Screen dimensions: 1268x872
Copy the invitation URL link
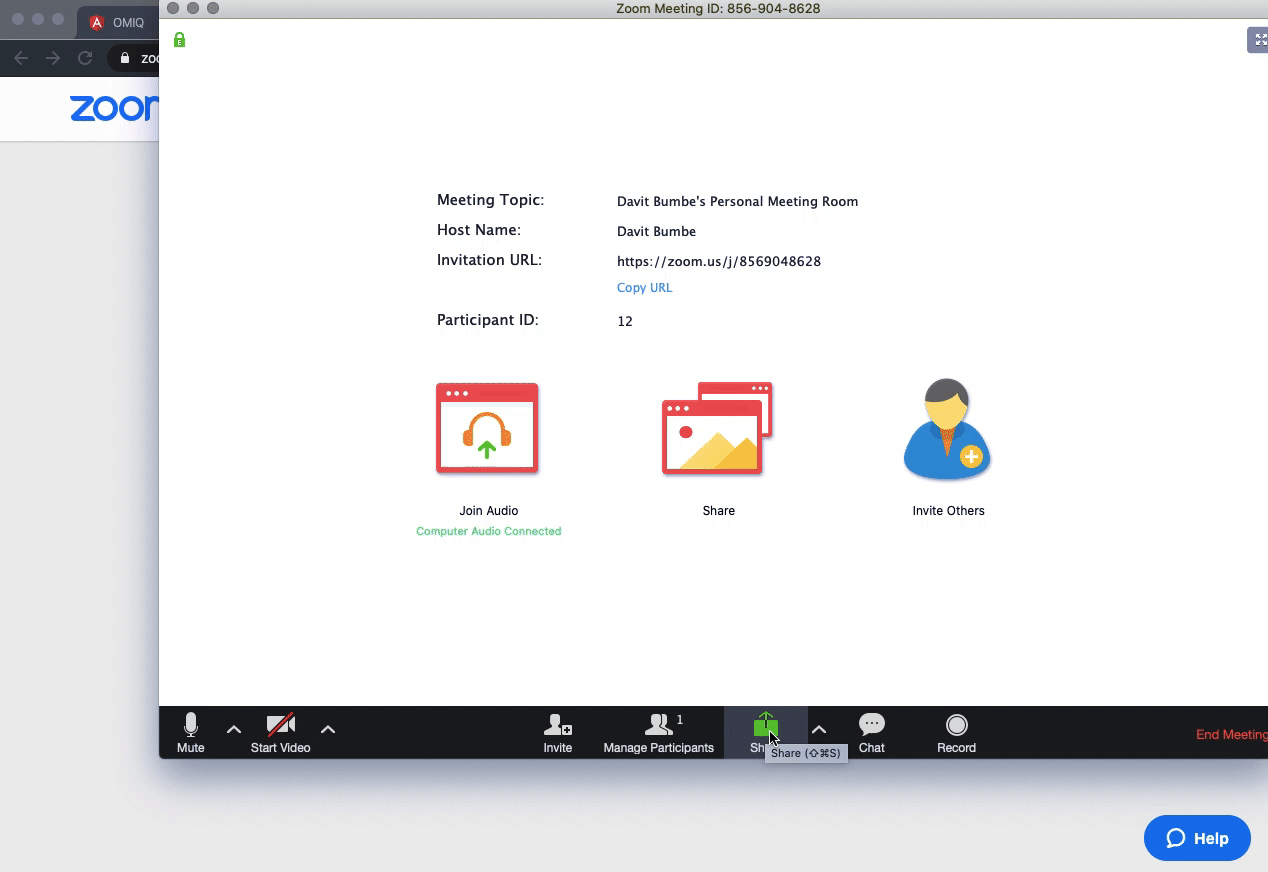[644, 287]
